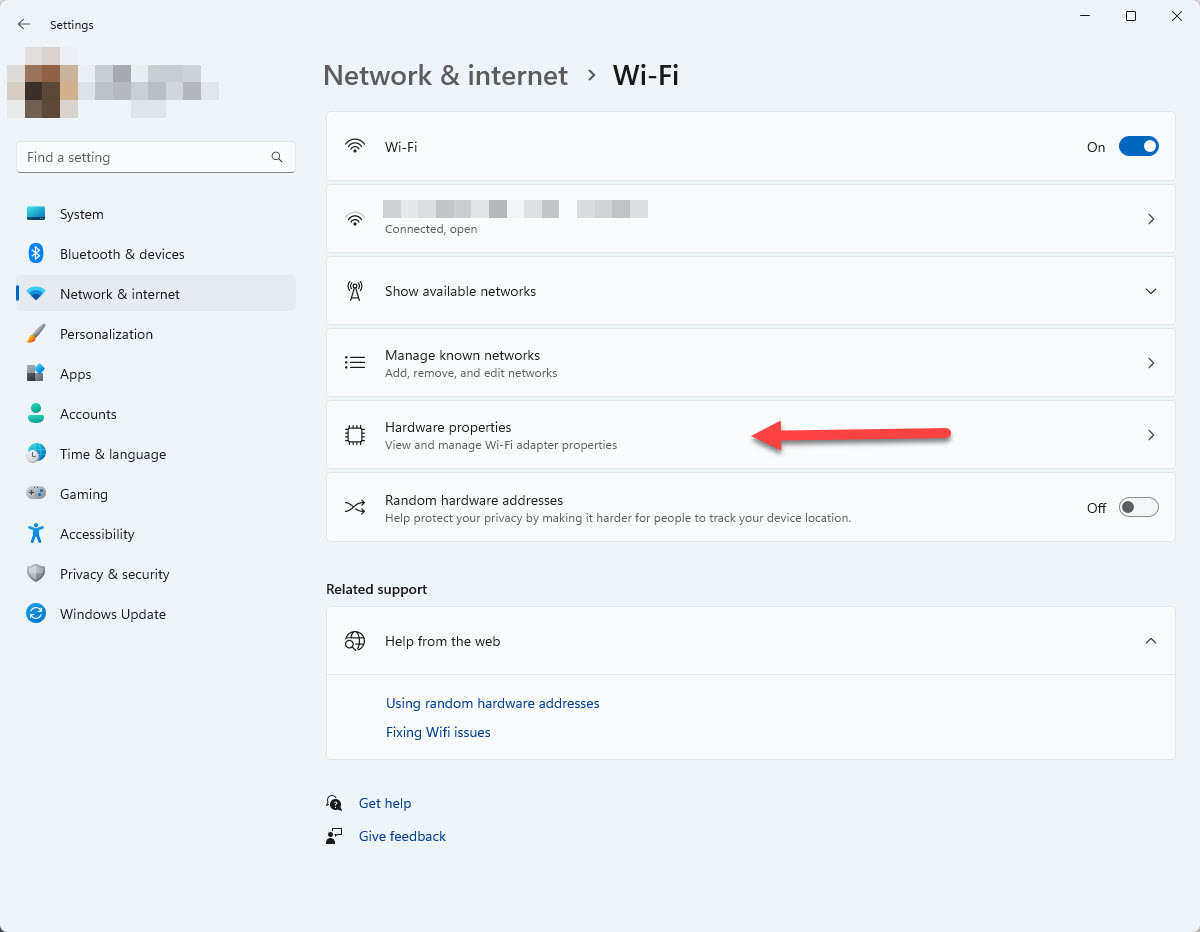Click the back arrow in Settings
Viewport: 1200px width, 932px height.
click(24, 24)
